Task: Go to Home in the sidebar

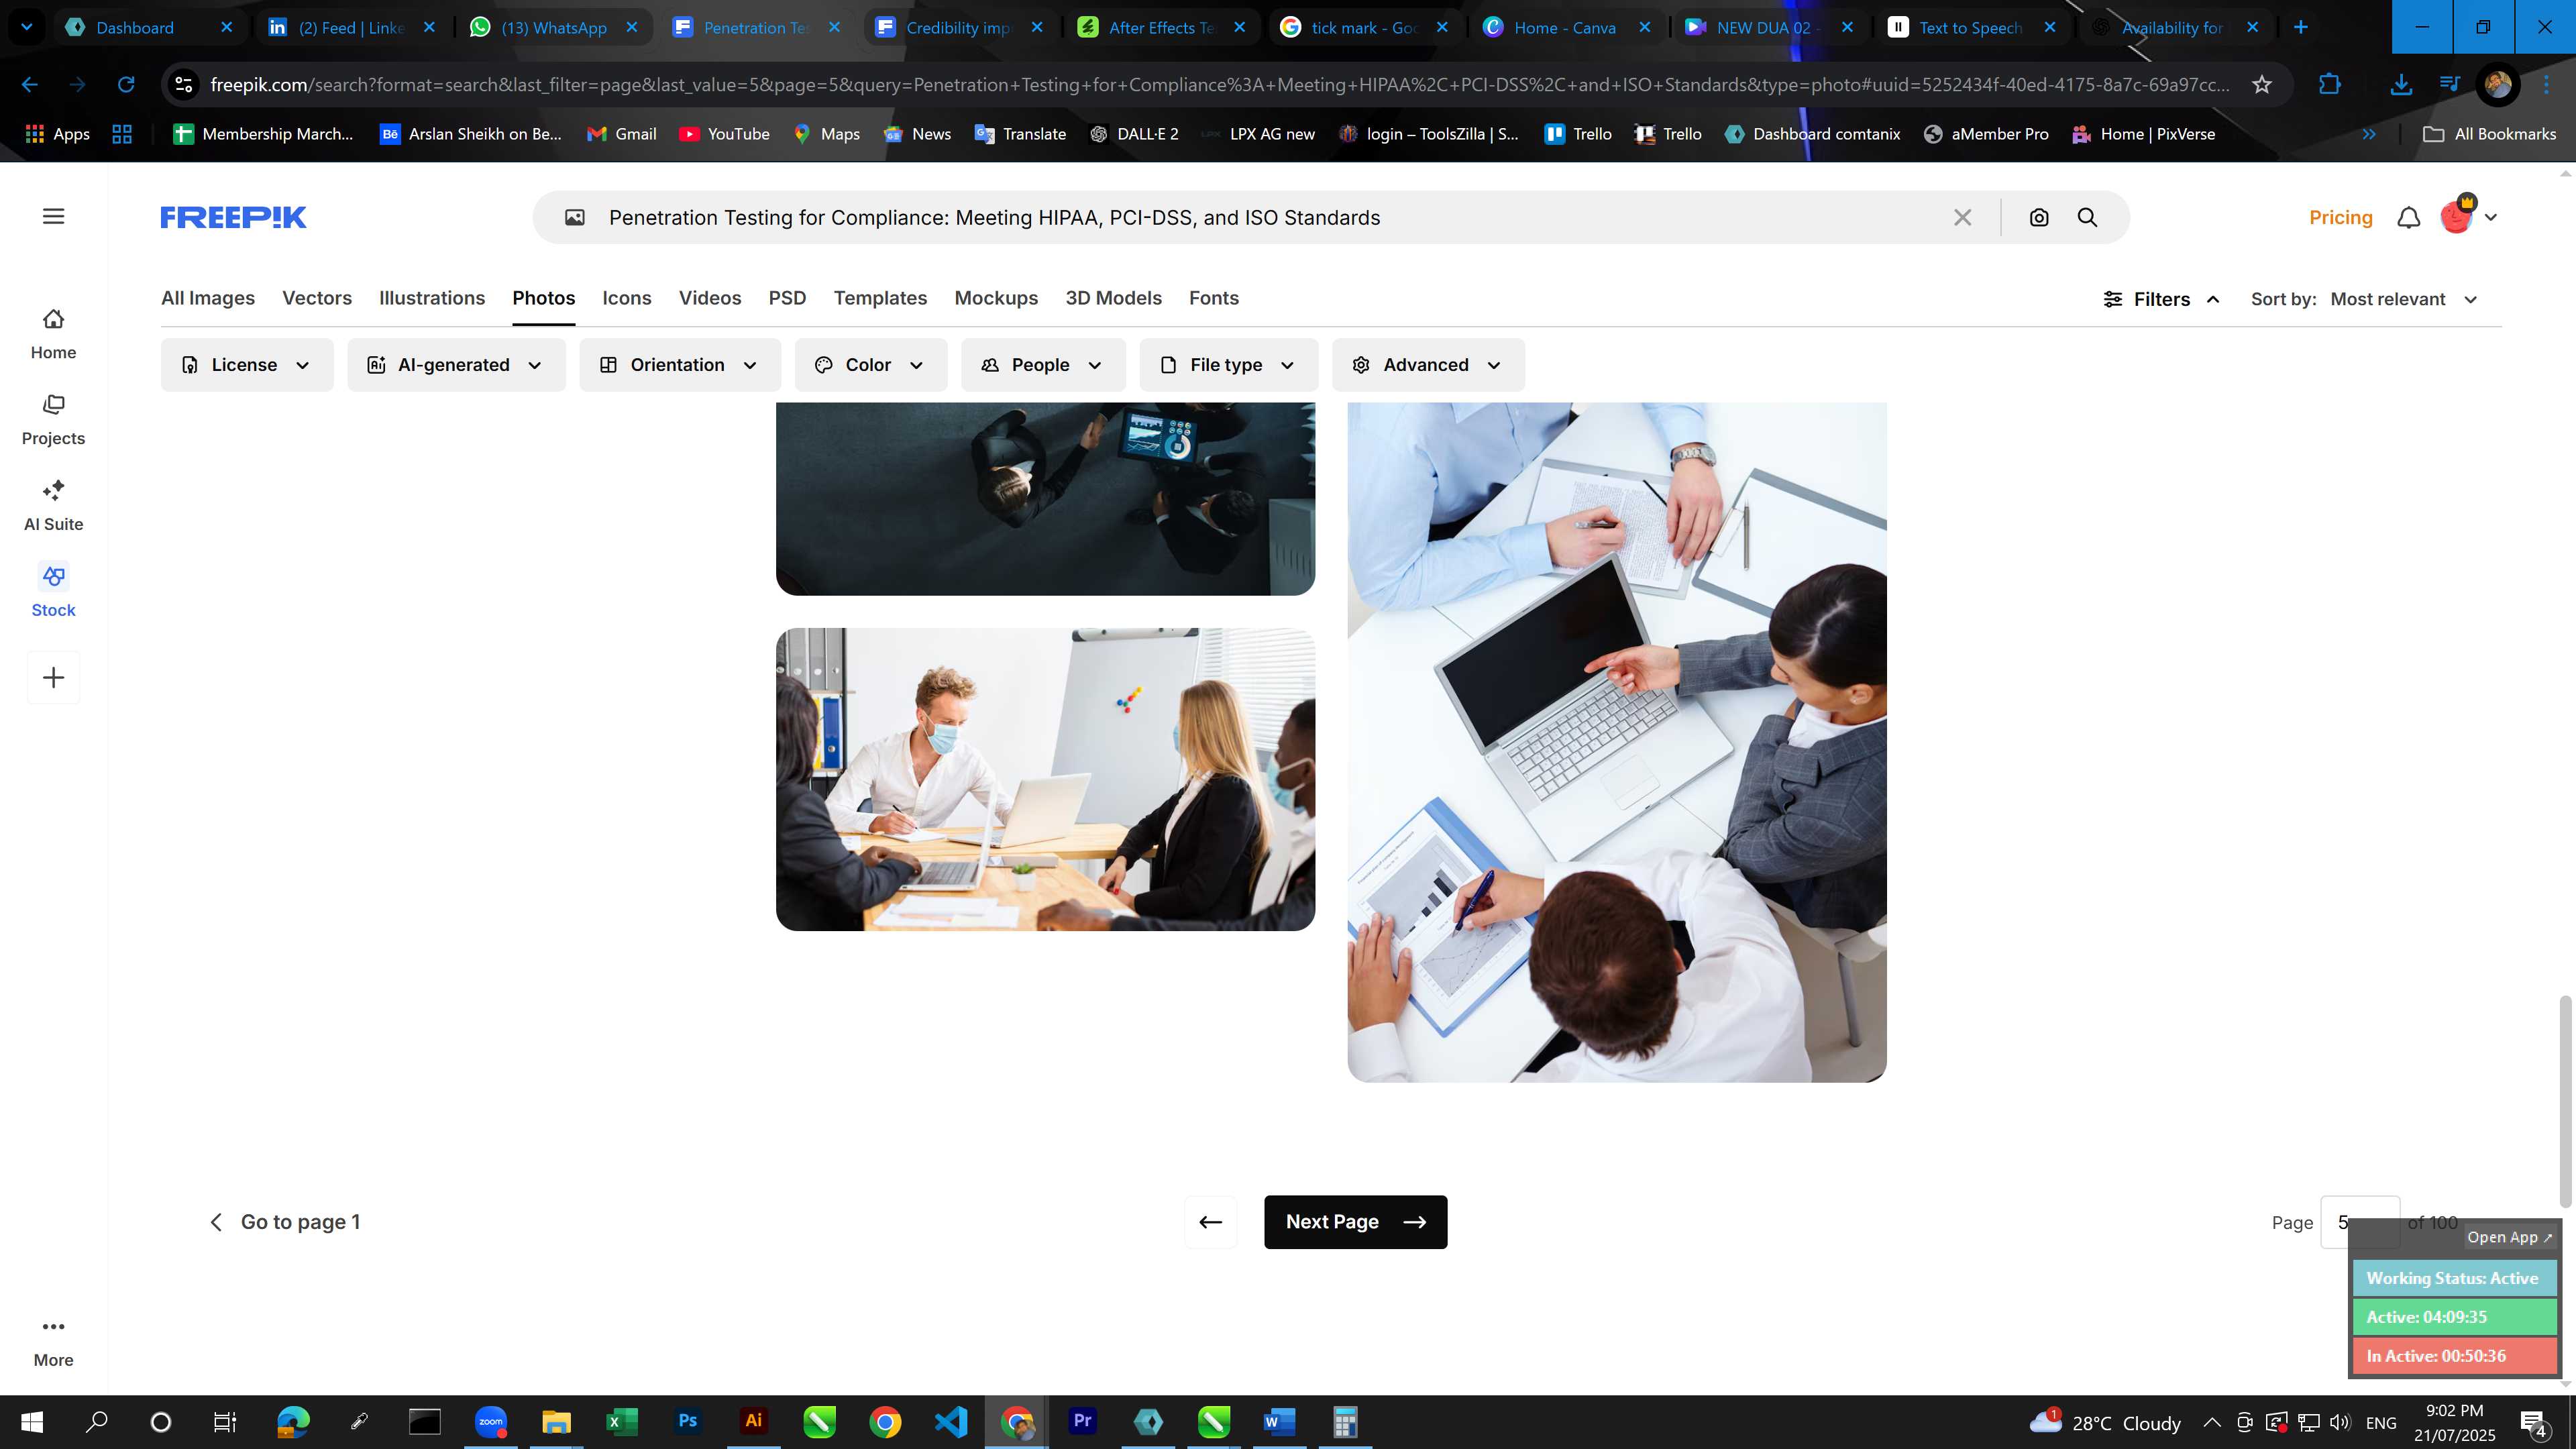Action: point(53,334)
